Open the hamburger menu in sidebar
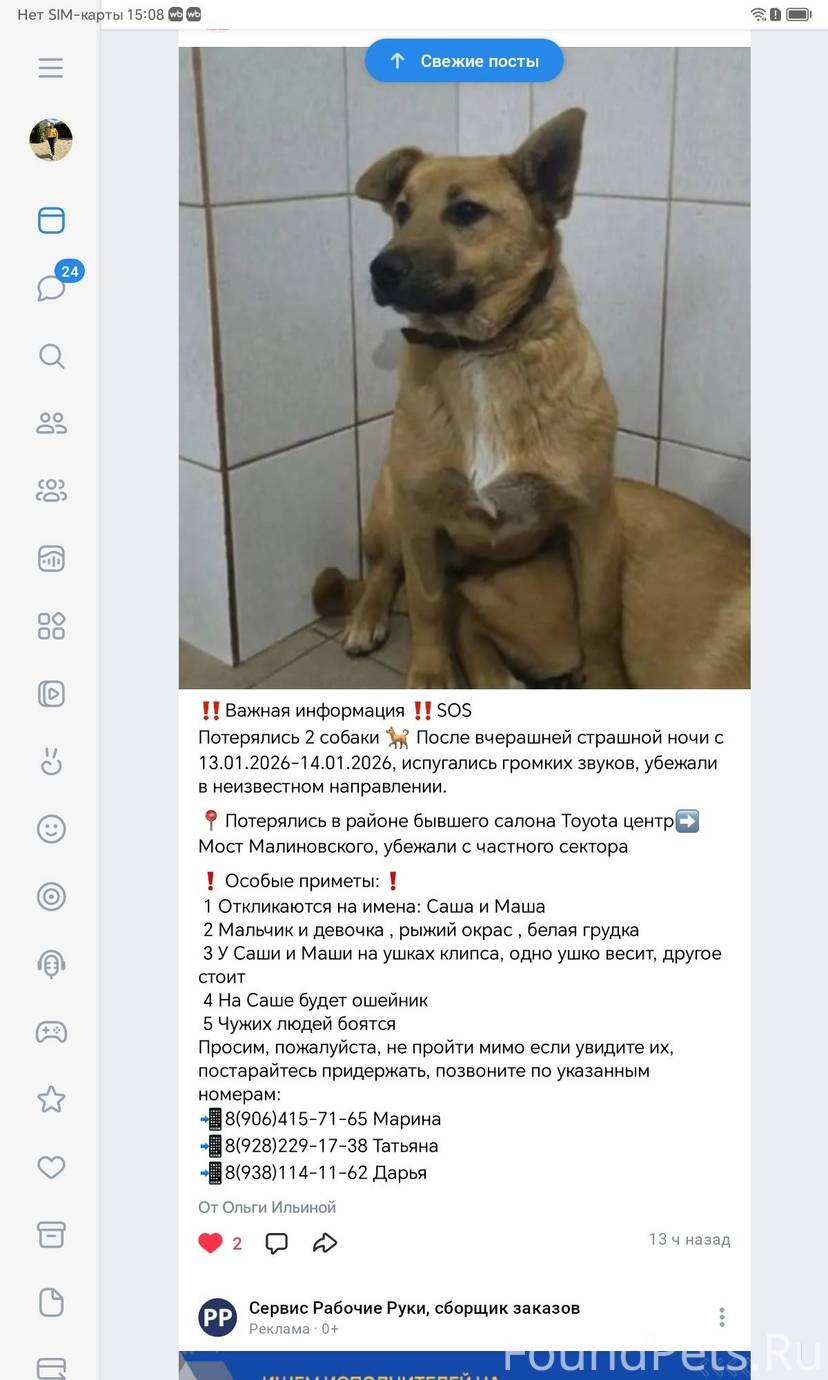The image size is (828, 1380). (x=51, y=68)
